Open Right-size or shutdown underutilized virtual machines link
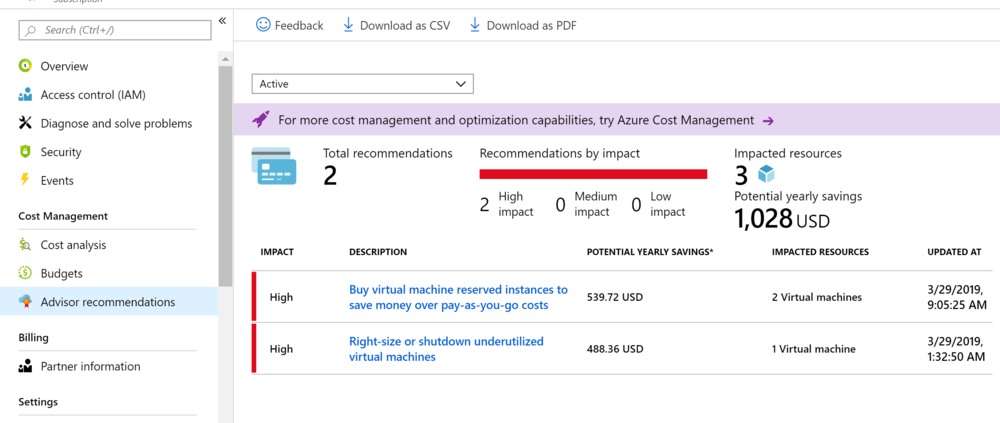The height and width of the screenshot is (423, 1000). [446, 349]
